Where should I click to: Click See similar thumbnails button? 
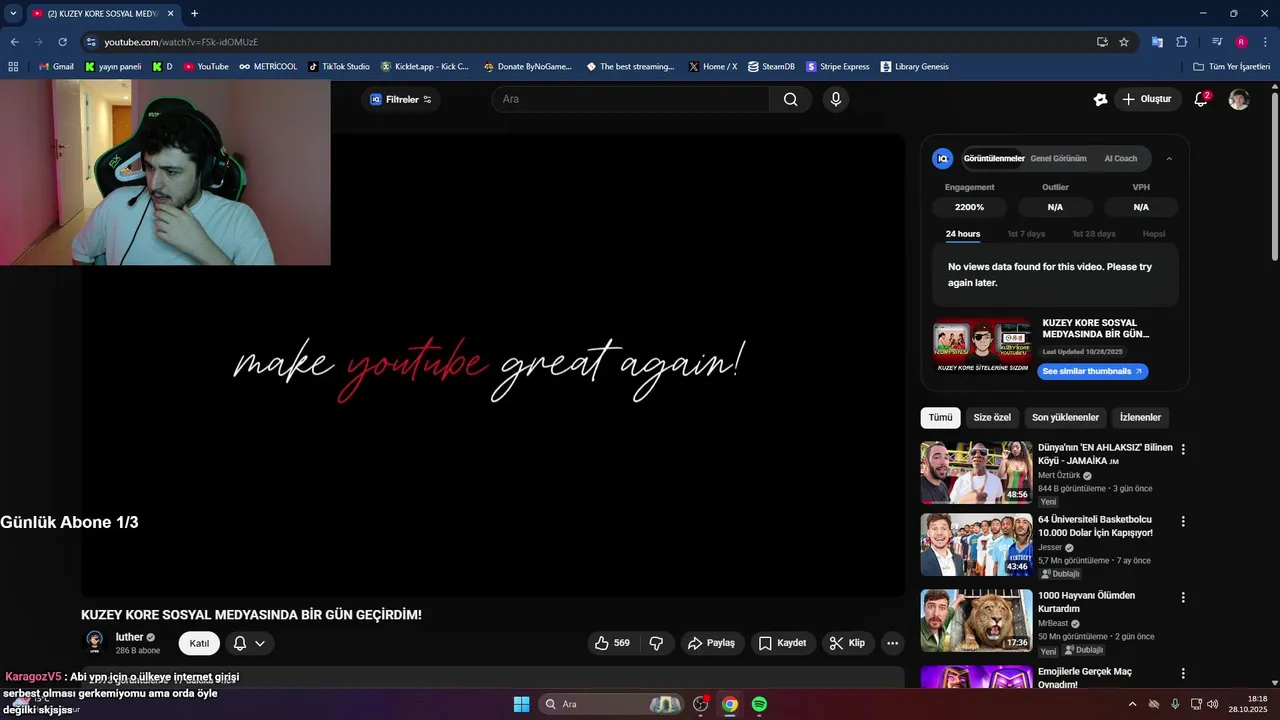coord(1092,371)
